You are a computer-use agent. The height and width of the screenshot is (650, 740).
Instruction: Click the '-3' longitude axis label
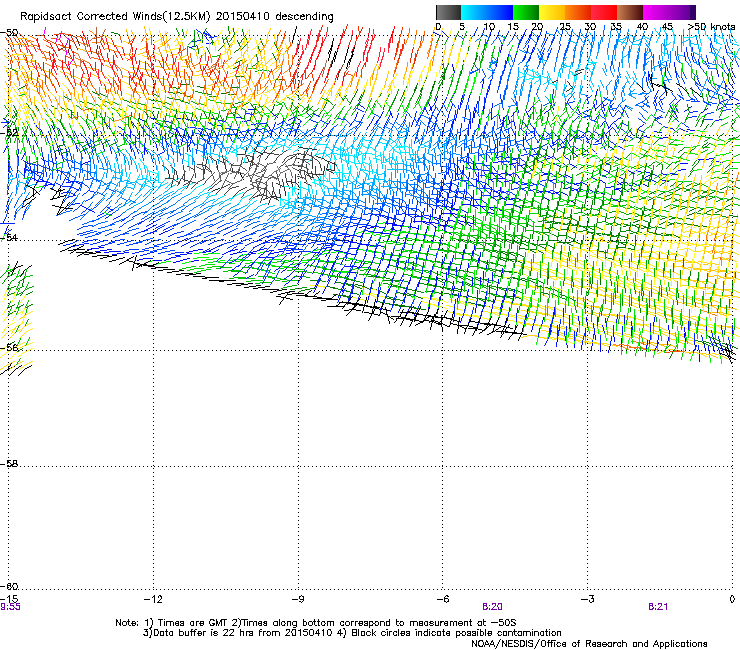point(587,599)
